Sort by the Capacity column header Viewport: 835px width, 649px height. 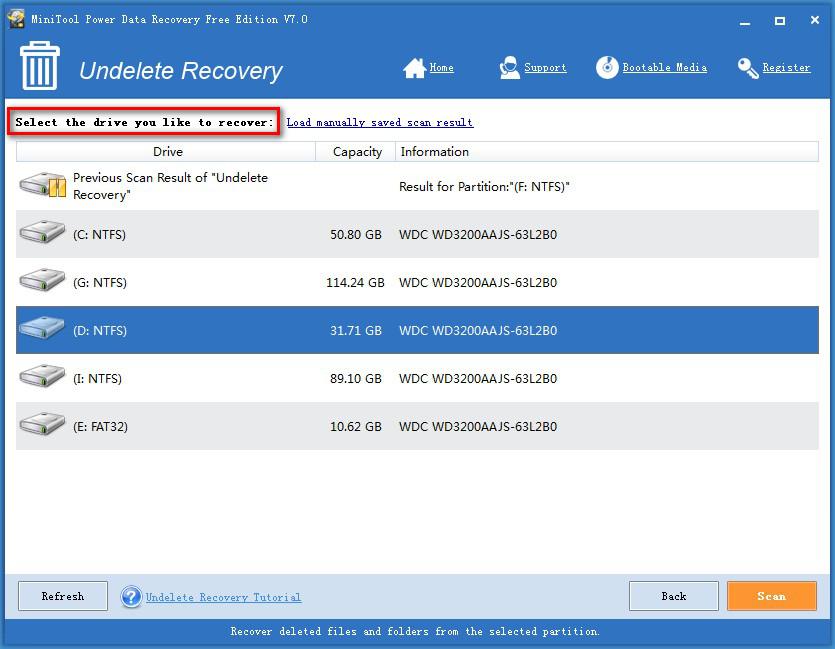(x=356, y=152)
